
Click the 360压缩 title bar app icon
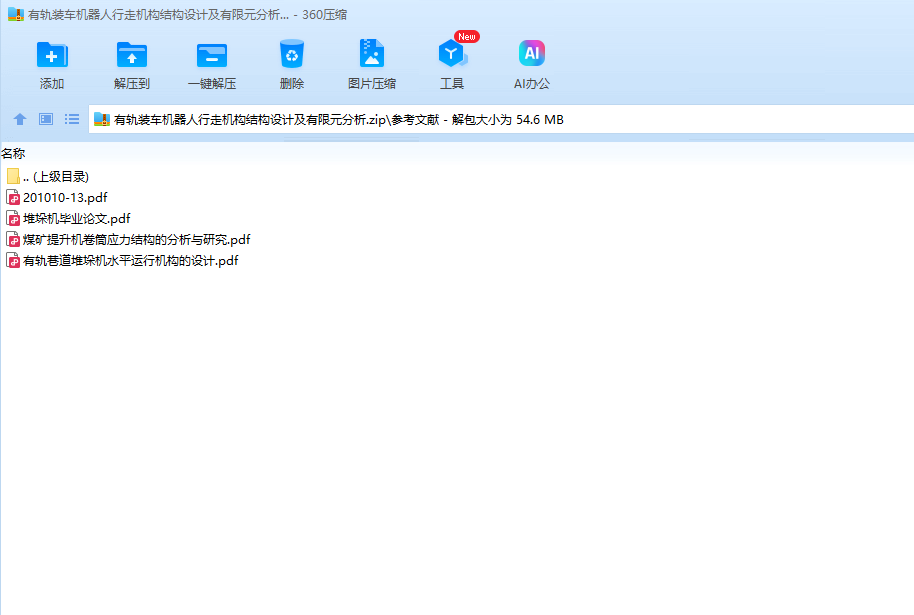16,14
